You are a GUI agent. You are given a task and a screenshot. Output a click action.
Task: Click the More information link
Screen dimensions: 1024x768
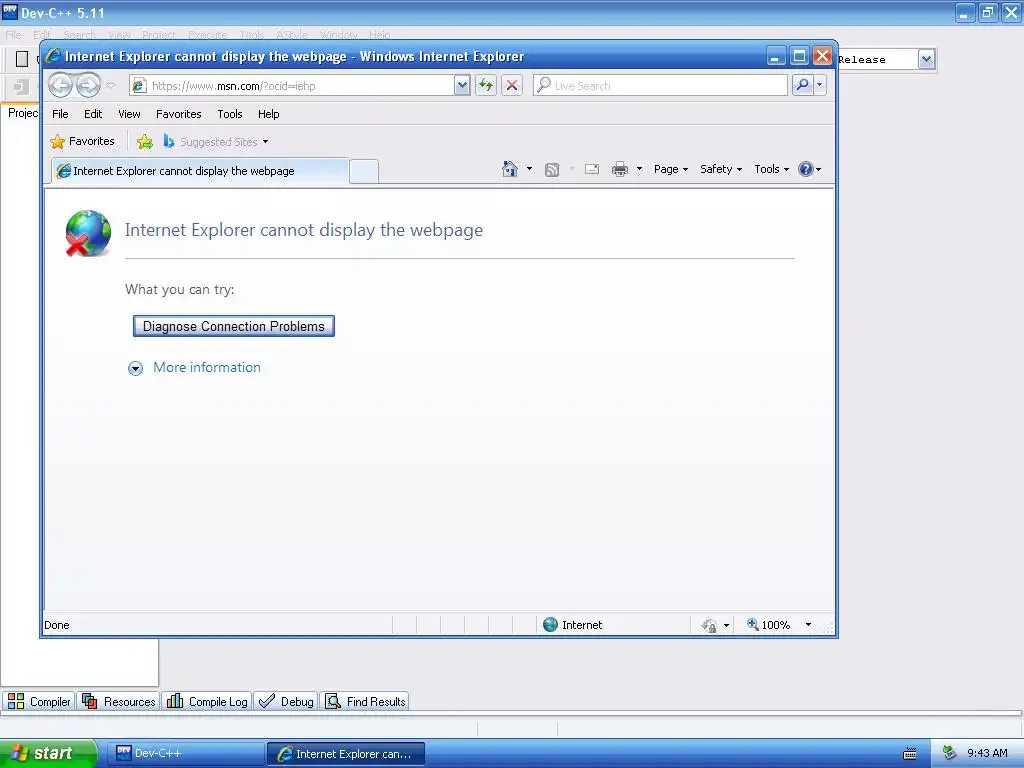tap(207, 367)
